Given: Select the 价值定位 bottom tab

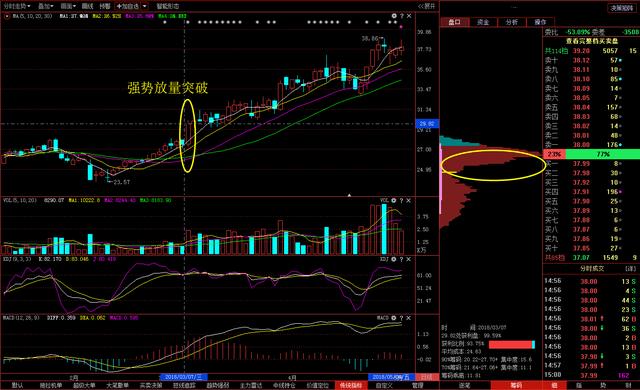Looking at the screenshot, I should (318, 385).
